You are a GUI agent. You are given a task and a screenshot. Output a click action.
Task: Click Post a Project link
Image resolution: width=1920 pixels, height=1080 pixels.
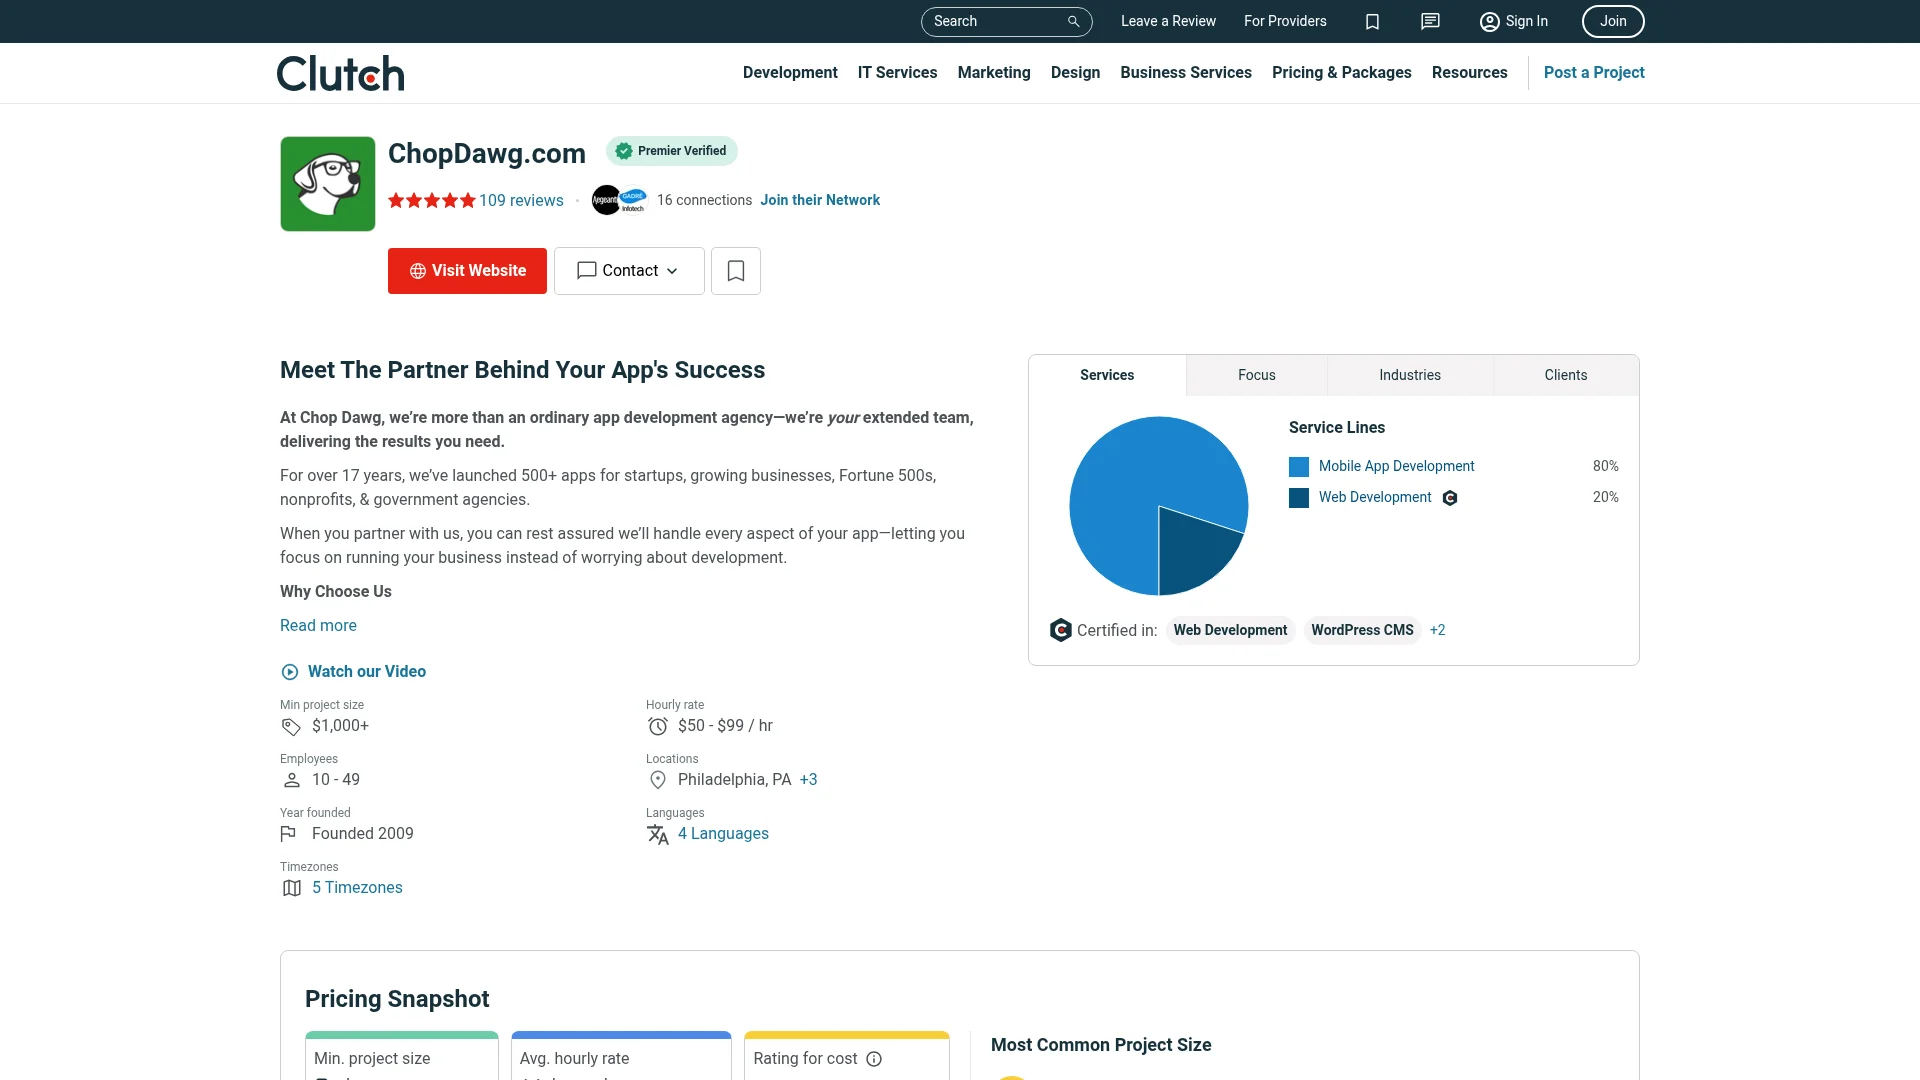pos(1594,73)
